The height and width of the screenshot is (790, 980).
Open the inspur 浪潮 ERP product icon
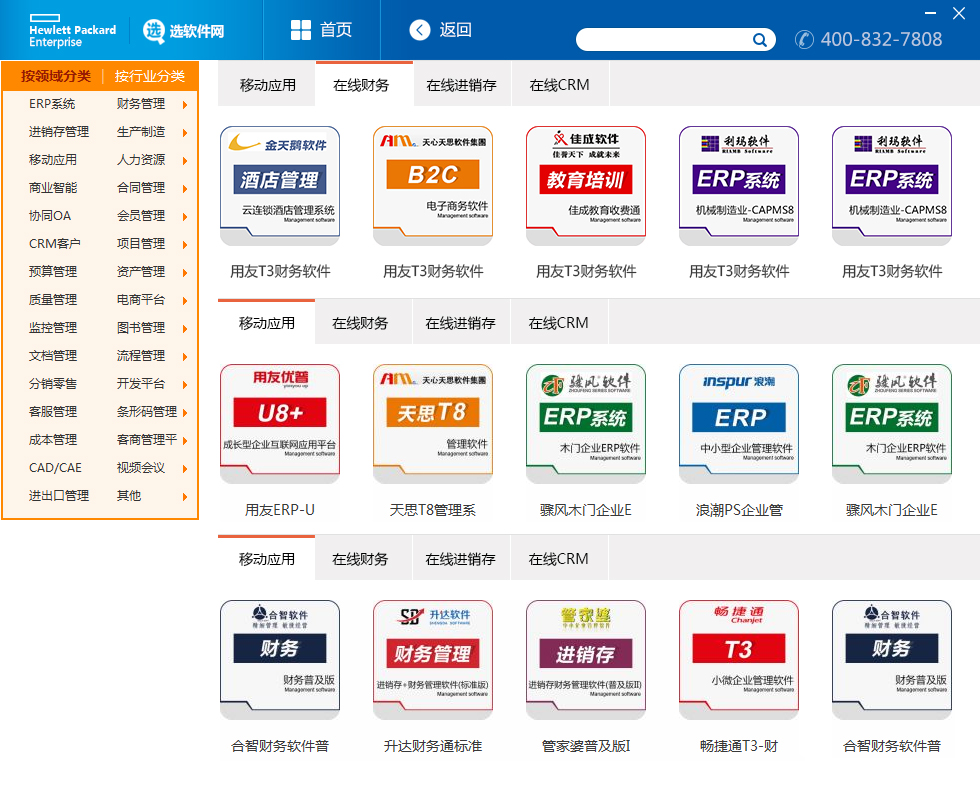739,424
